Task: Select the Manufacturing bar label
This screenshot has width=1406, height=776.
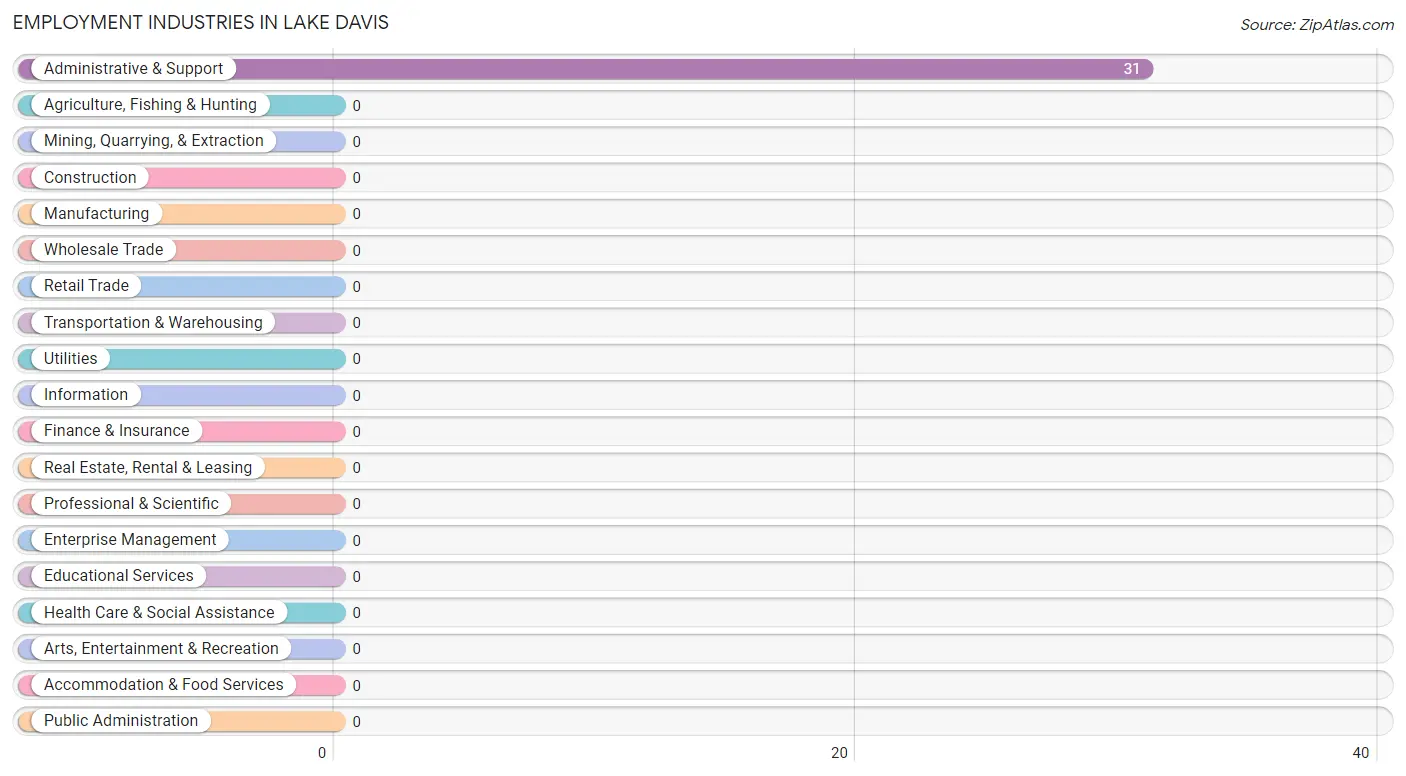Action: pos(96,214)
